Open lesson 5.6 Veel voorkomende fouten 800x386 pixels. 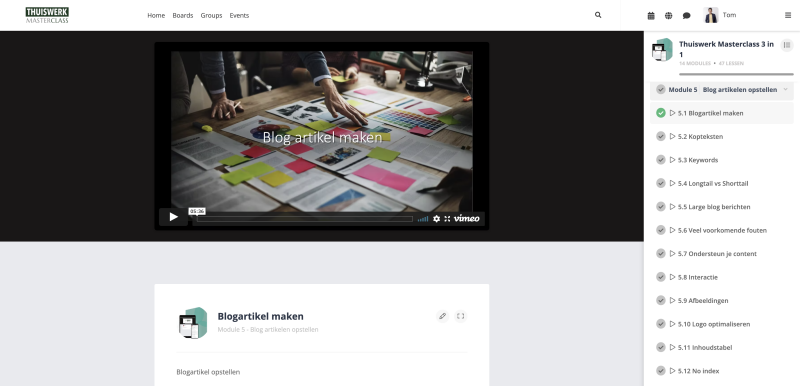(722, 230)
